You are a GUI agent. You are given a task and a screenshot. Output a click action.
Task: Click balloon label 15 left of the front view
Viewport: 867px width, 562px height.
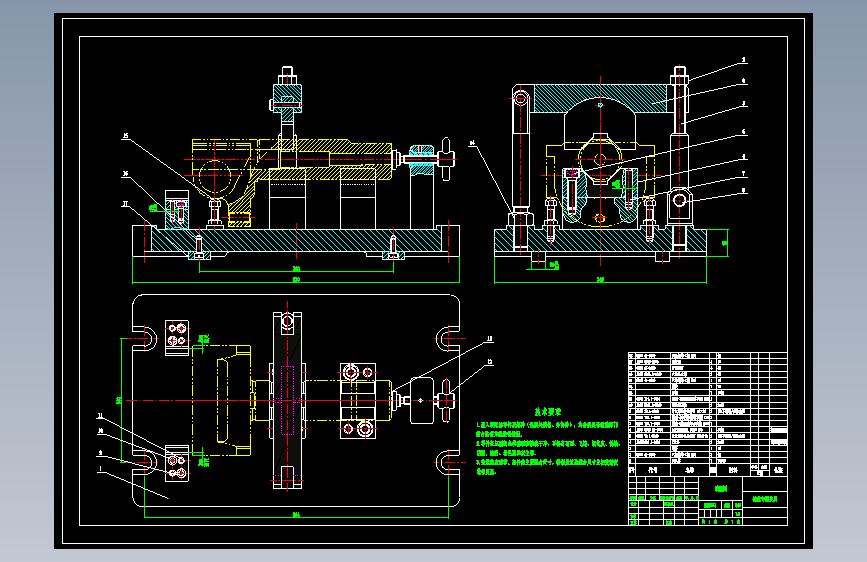126,136
